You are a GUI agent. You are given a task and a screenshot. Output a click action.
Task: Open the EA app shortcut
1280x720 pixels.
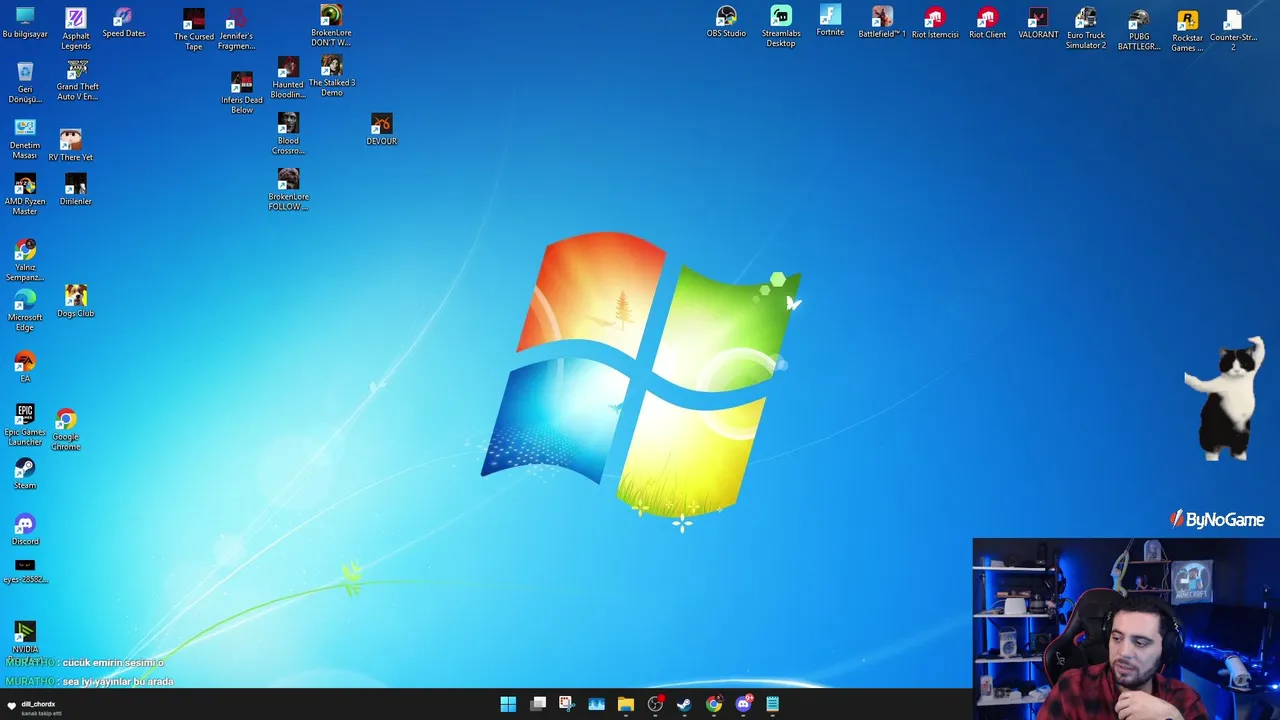point(25,367)
